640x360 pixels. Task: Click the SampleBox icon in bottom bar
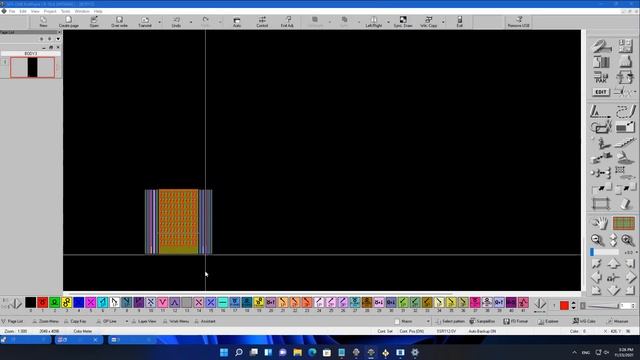(x=482, y=322)
